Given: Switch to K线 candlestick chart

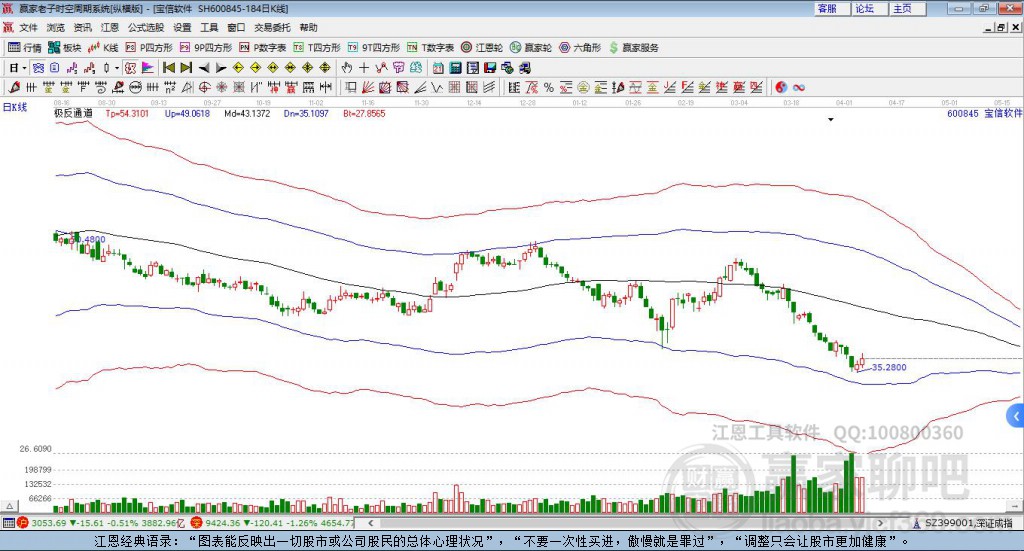Looking at the screenshot, I should coord(103,48).
